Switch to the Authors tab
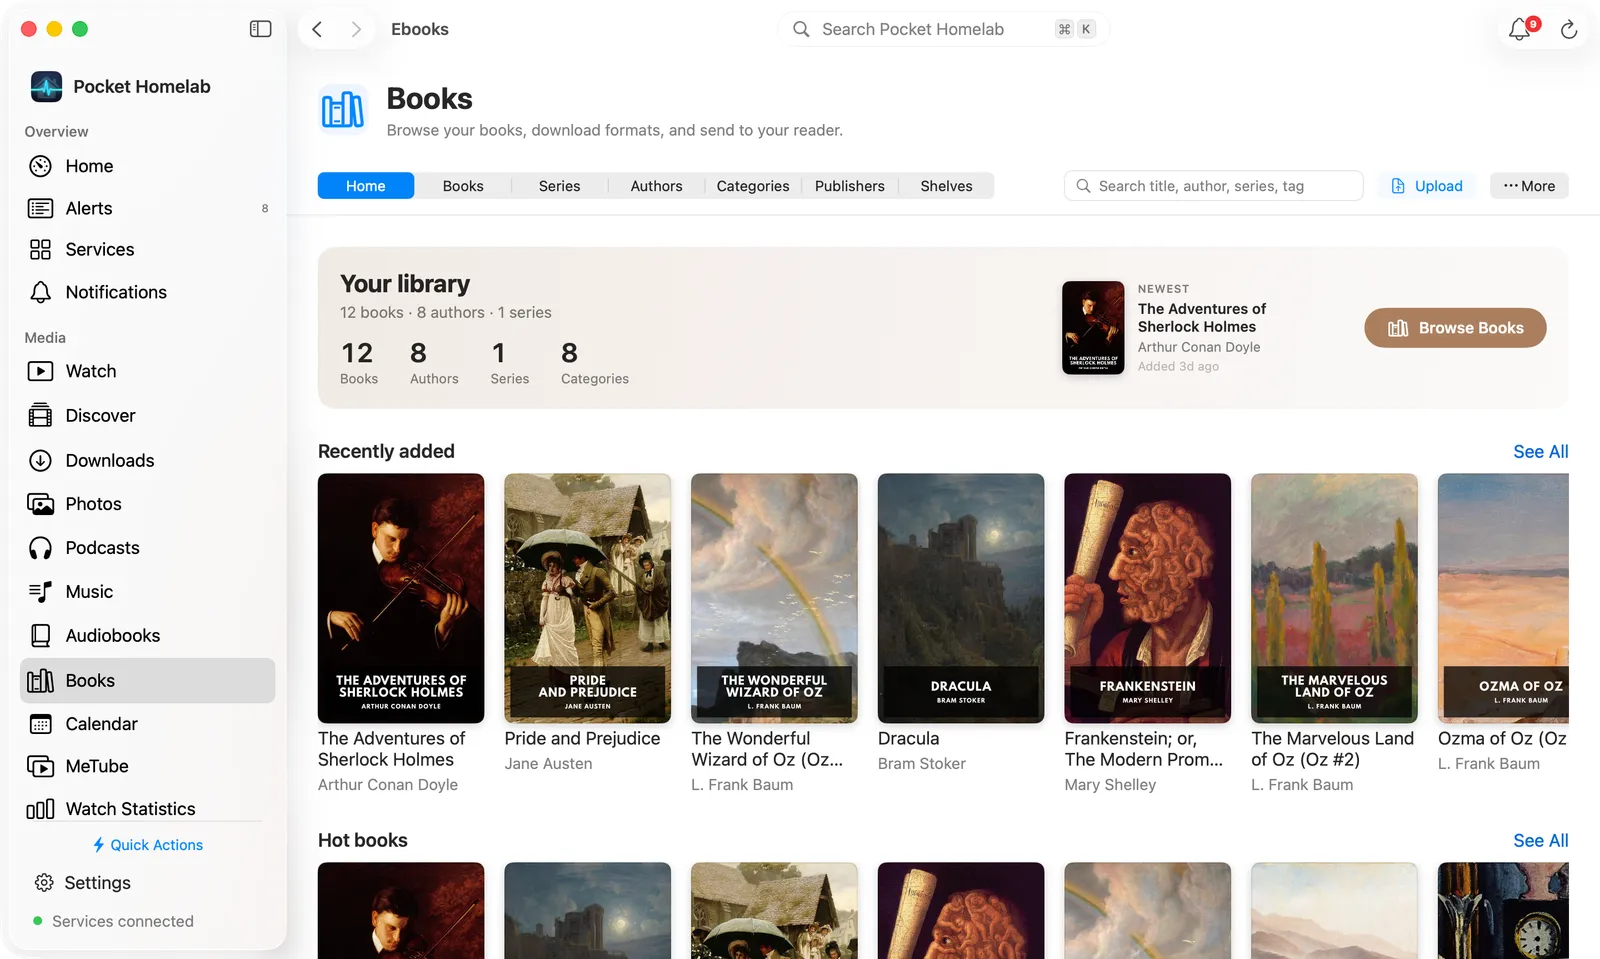 coord(656,186)
